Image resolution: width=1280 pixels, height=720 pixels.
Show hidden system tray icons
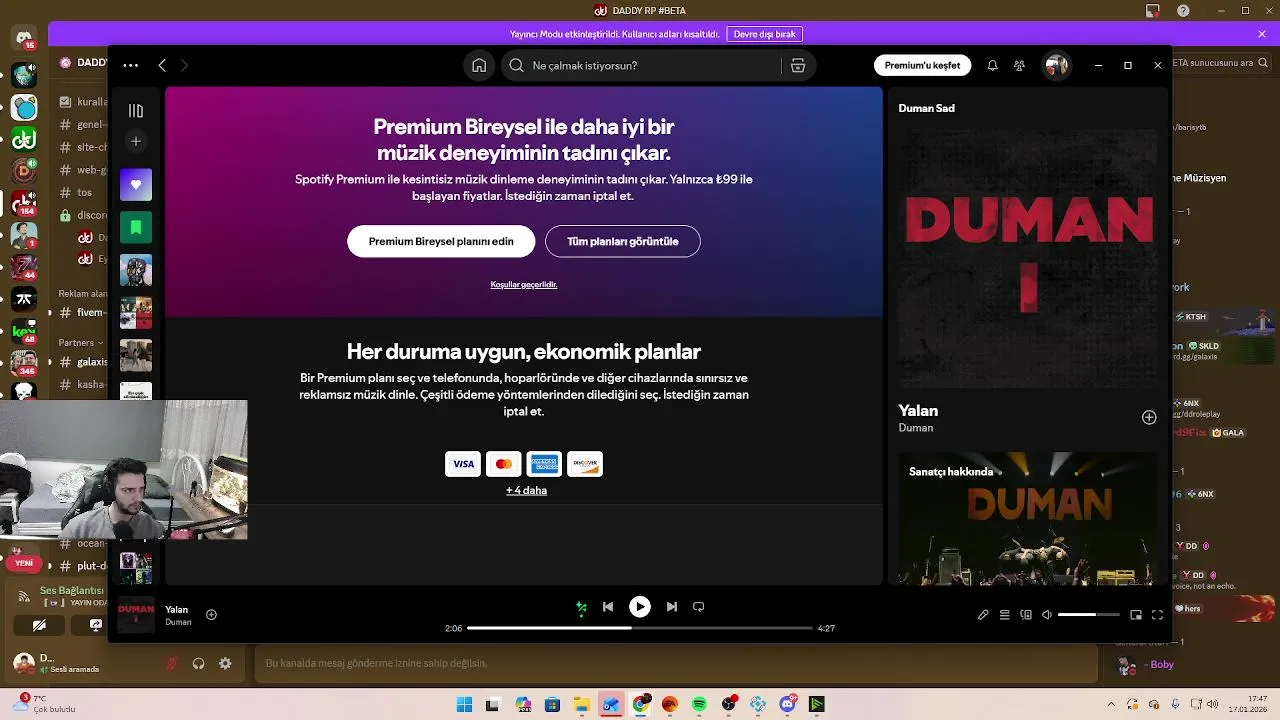1111,704
